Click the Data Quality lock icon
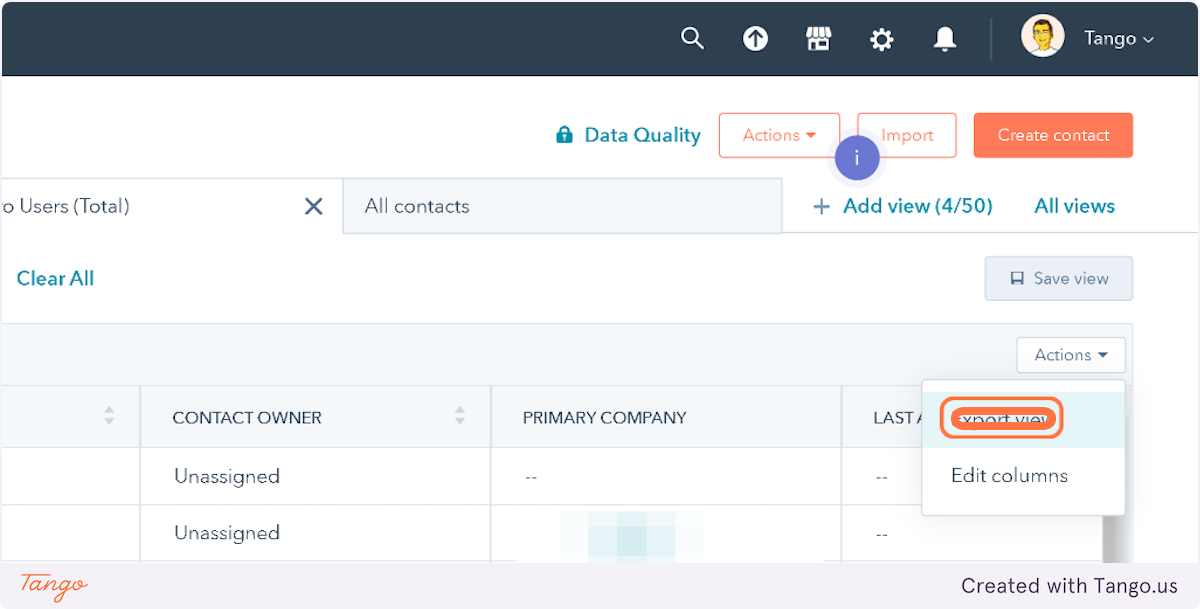 564,135
